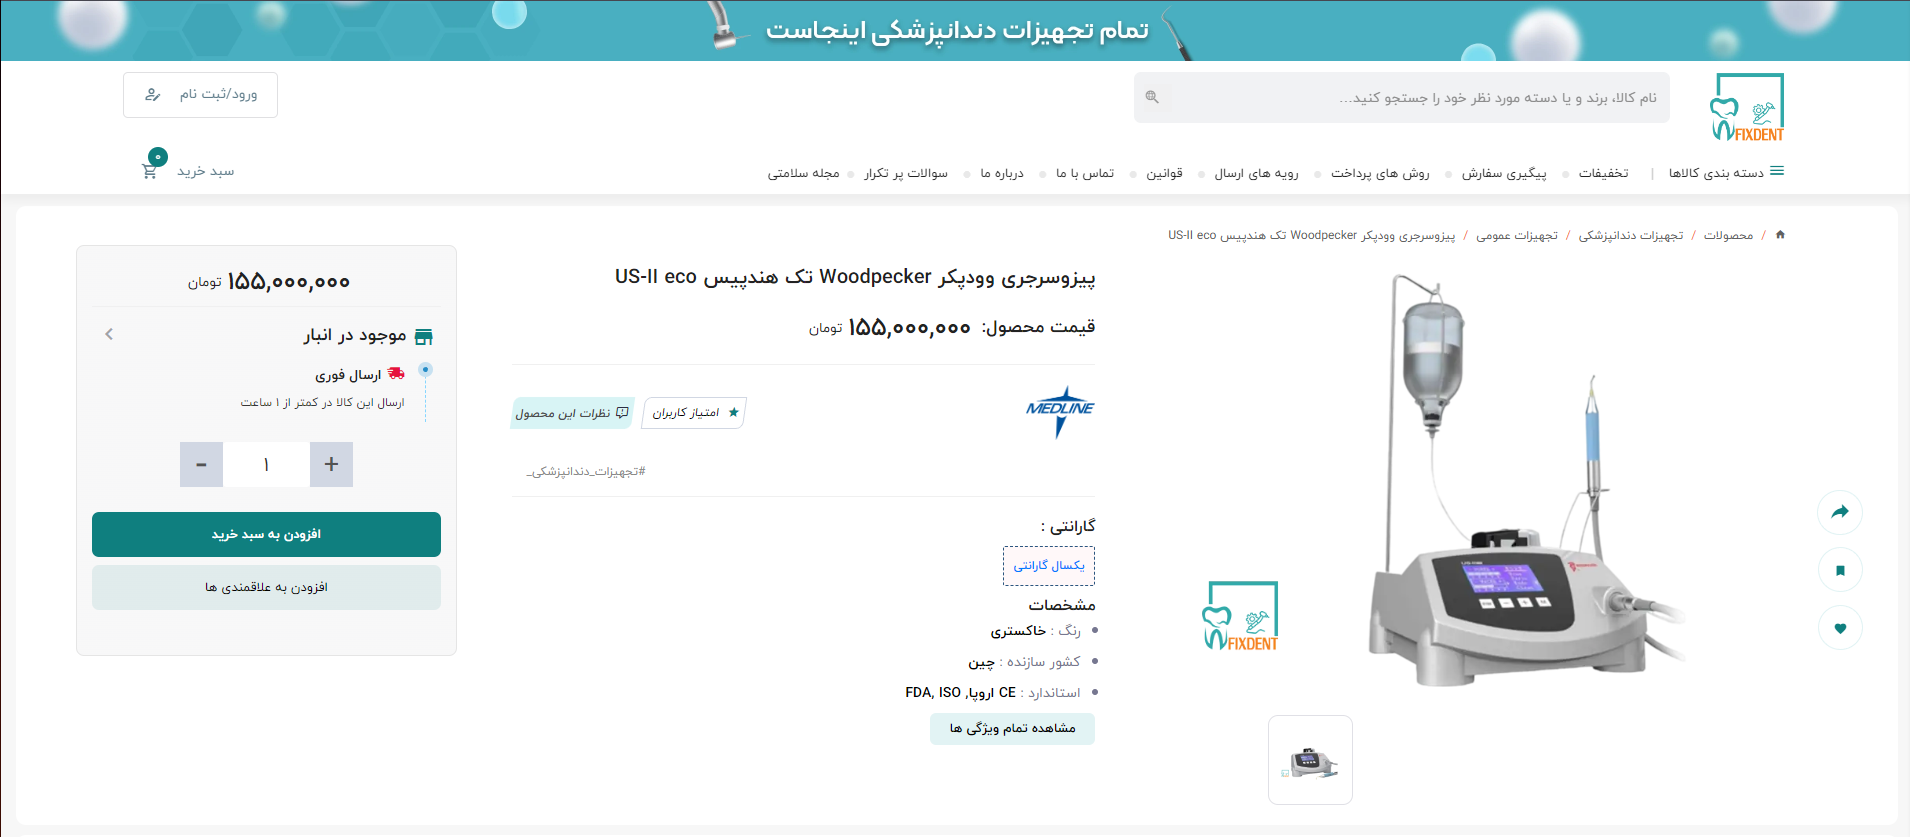Click the top banner تمام تجهیزات دندانپزشکی
1910x837 pixels.
[955, 30]
